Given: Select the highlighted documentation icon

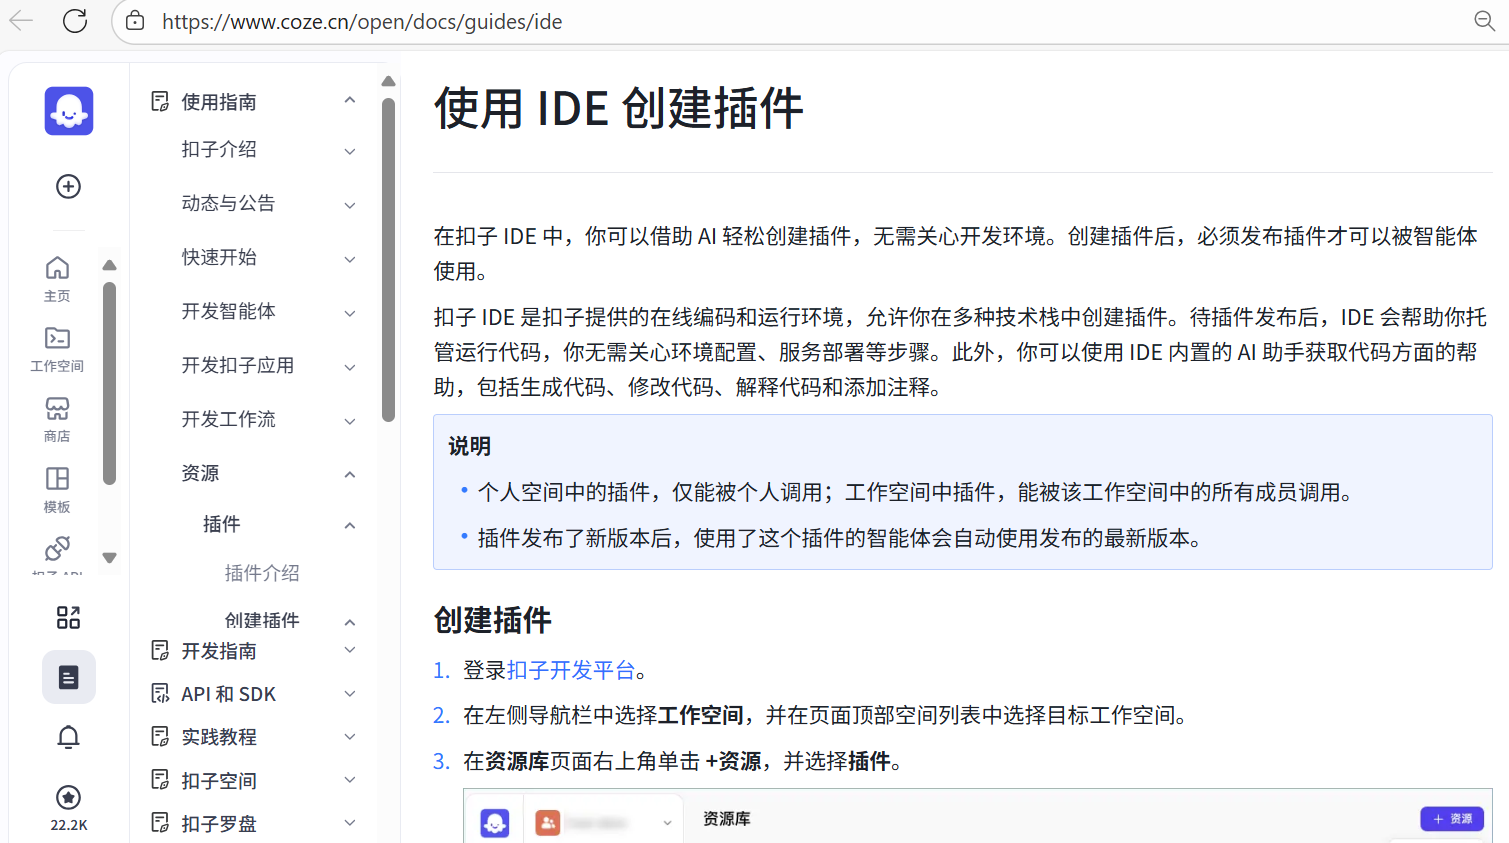Looking at the screenshot, I should pos(69,677).
